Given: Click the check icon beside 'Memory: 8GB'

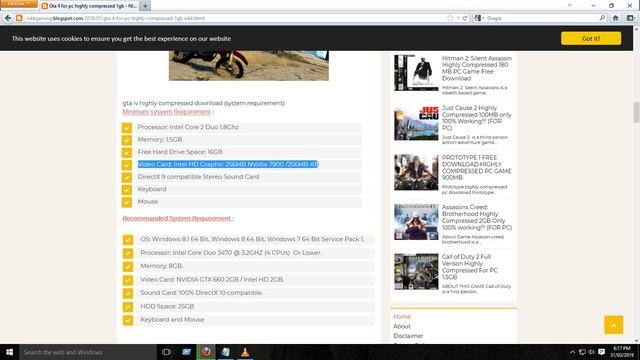Looking at the screenshot, I should (x=128, y=267).
